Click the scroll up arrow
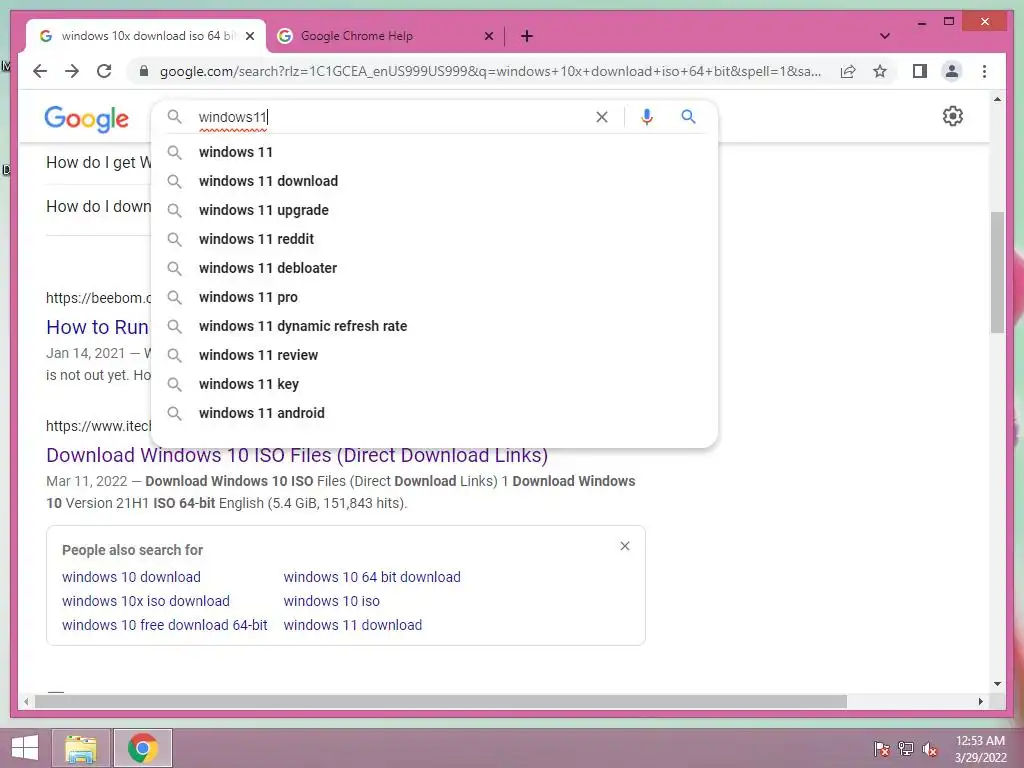Viewport: 1024px width, 768px height. click(997, 100)
